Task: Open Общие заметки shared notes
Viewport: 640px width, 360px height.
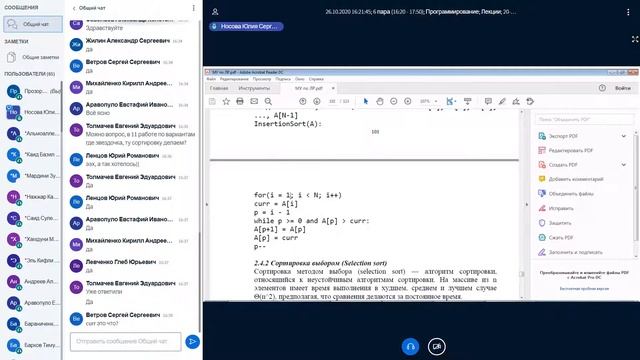Action: [33, 58]
